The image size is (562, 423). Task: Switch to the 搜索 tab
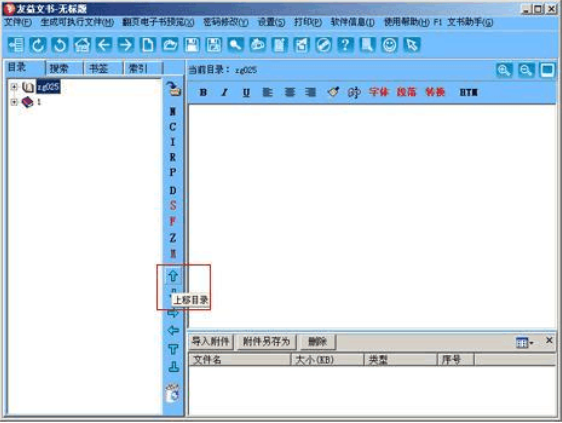tap(59, 68)
